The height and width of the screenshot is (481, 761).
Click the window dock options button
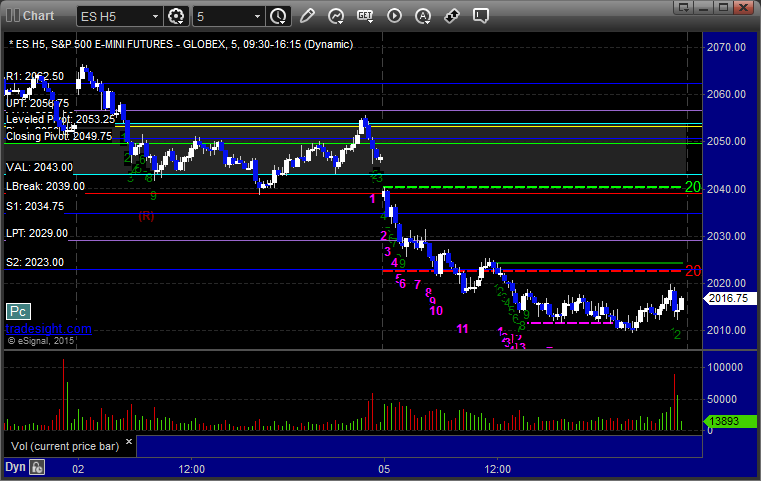pyautogui.click(x=684, y=7)
